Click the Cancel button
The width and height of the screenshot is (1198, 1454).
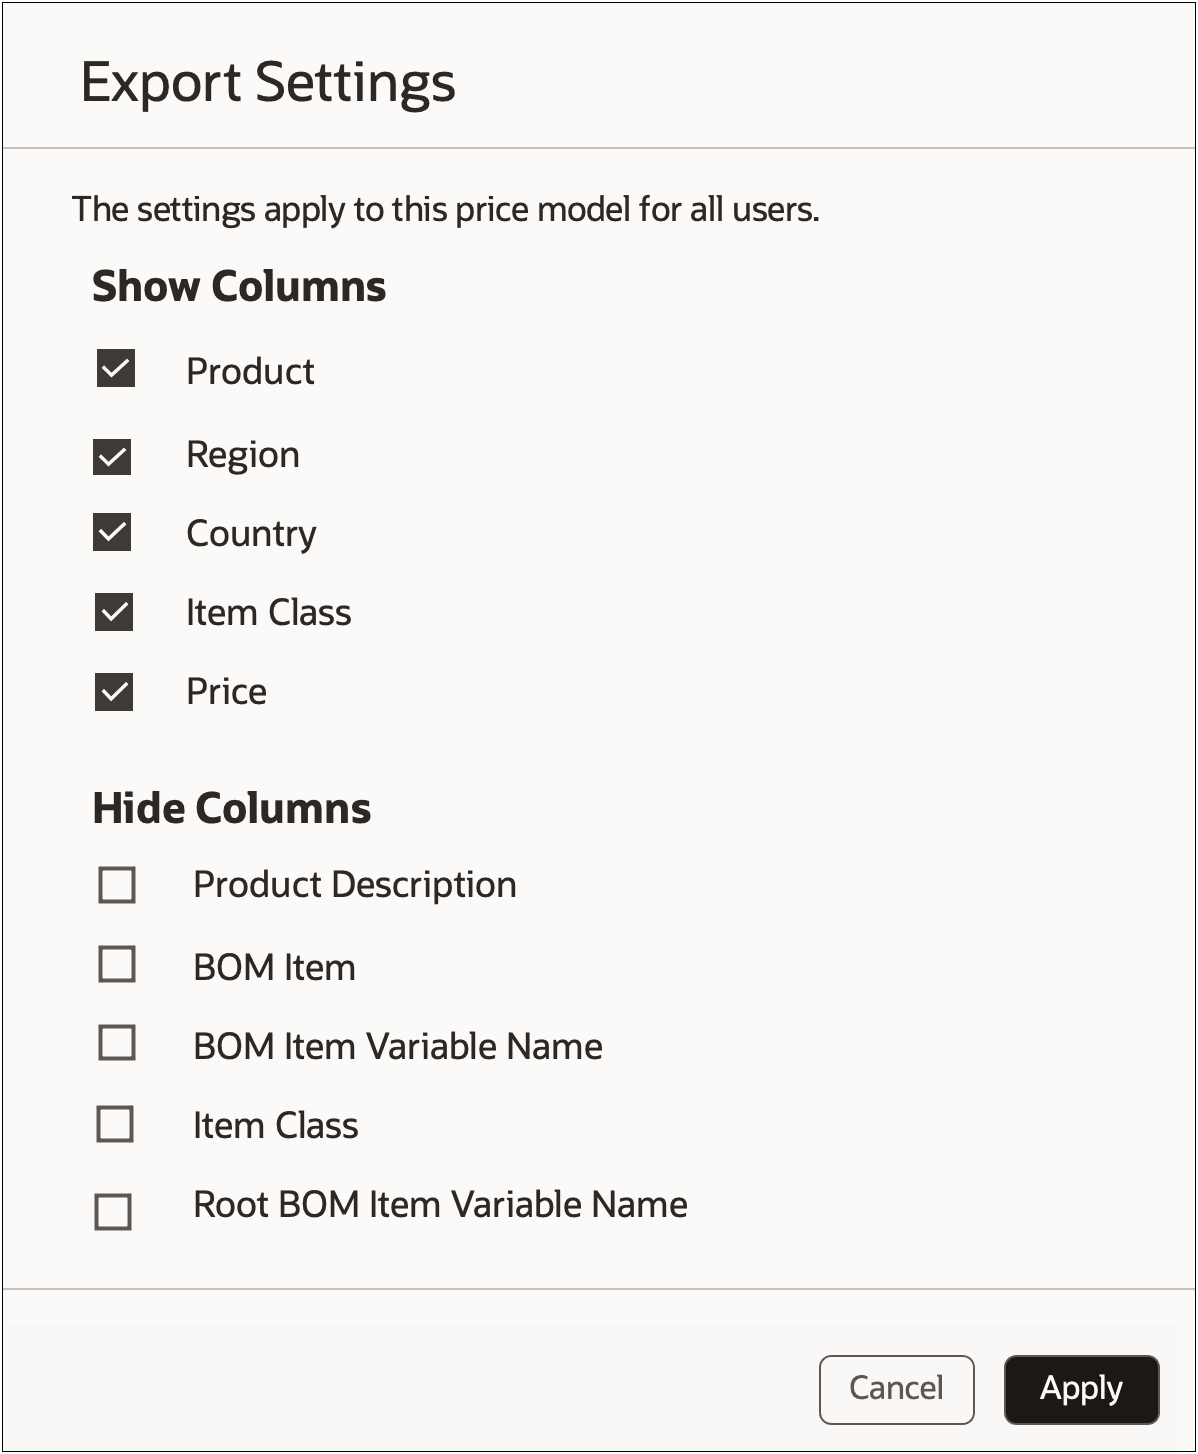click(x=896, y=1389)
